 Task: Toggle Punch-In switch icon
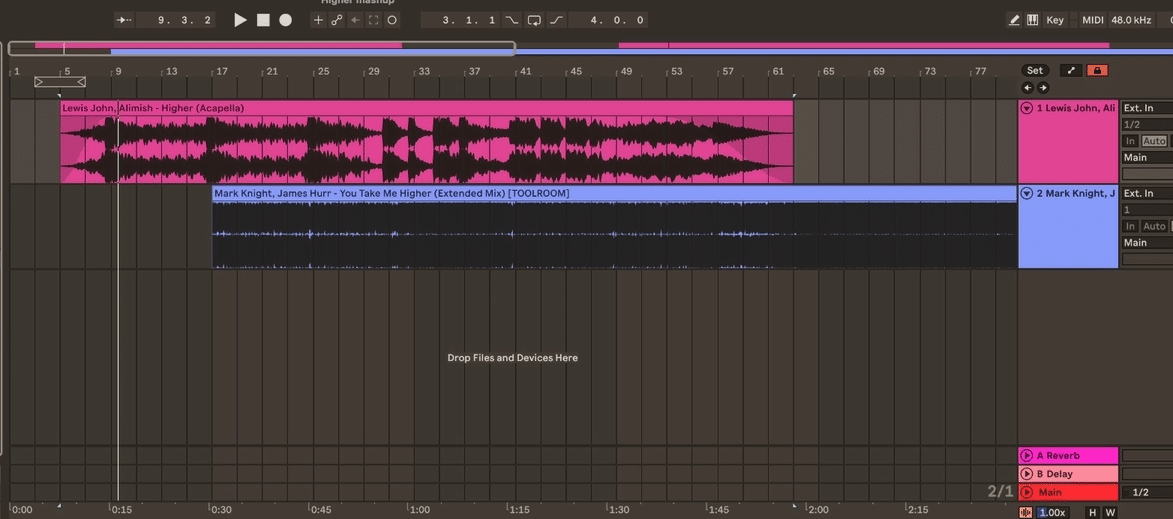[x=512, y=20]
